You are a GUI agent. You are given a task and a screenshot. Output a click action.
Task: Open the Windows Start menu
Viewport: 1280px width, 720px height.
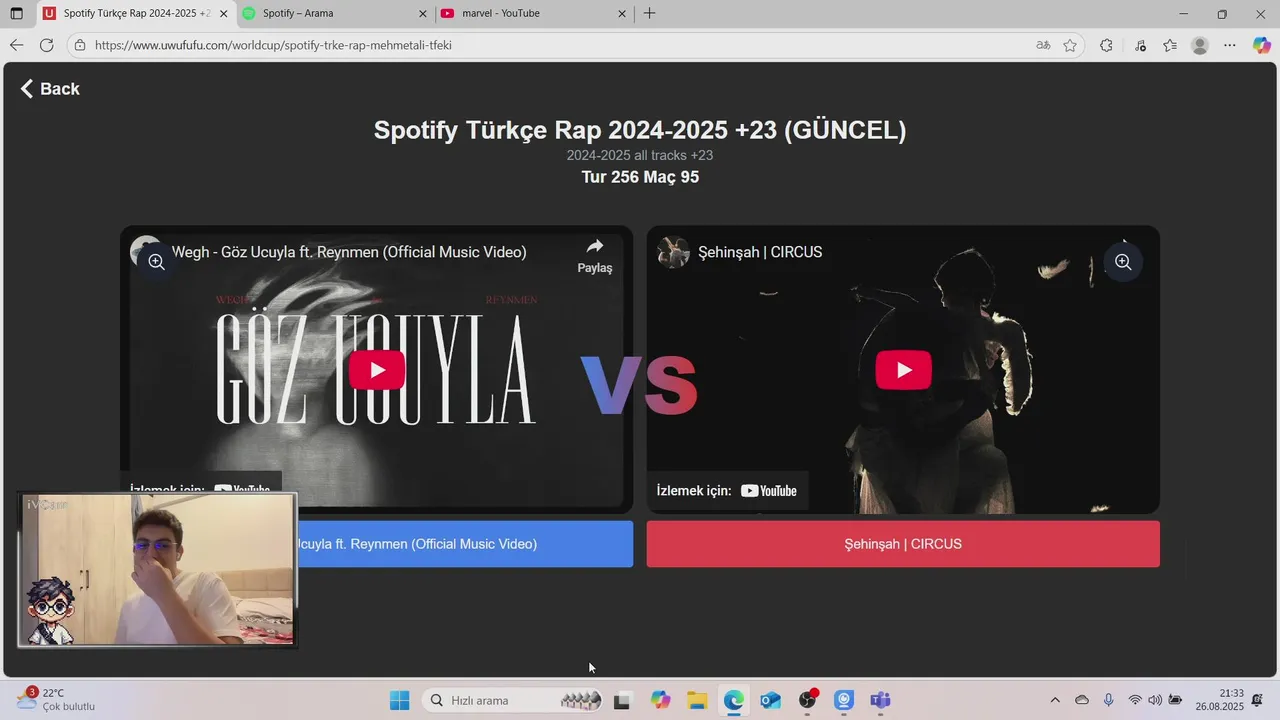point(399,700)
